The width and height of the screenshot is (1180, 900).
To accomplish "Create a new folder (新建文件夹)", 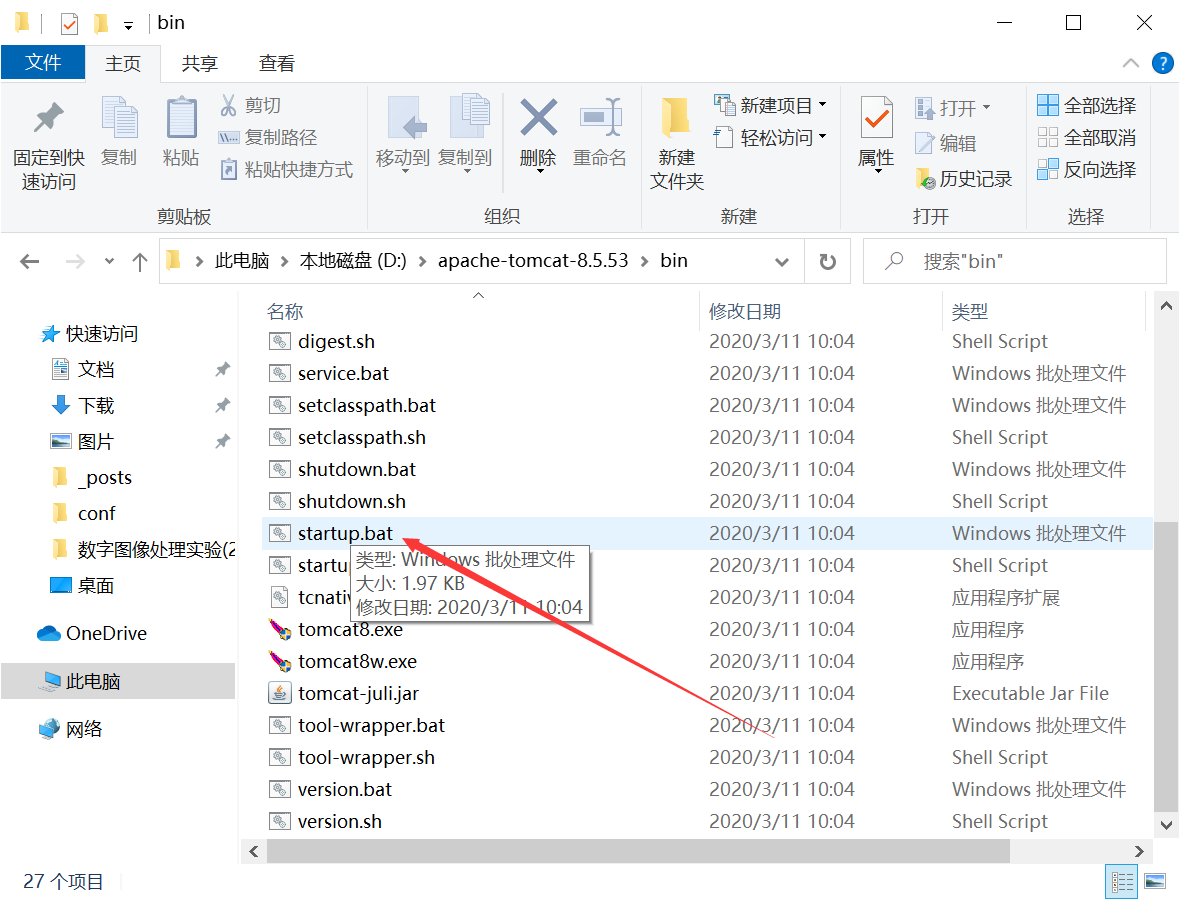I will 677,142.
